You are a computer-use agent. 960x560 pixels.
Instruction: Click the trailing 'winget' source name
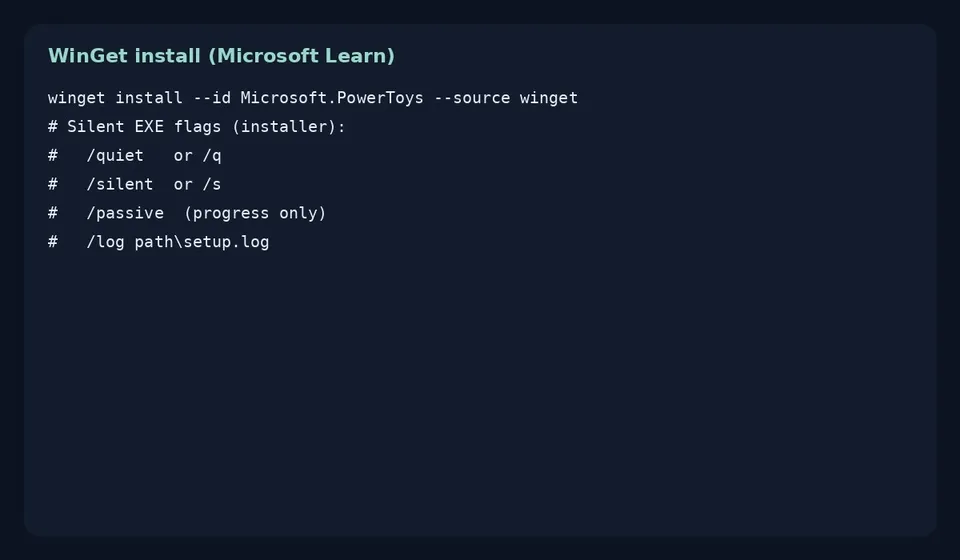click(x=549, y=98)
